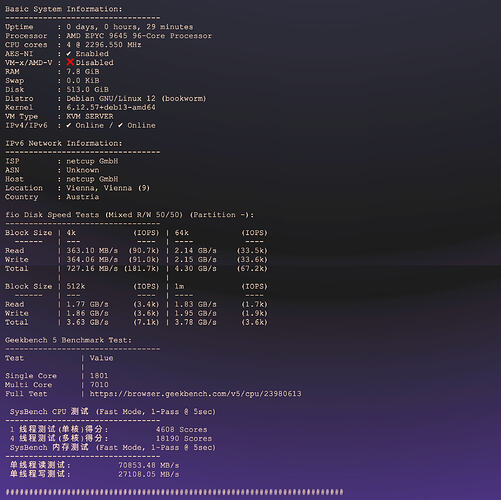Click the red X next to Disabled
The width and height of the screenshot is (501, 500).
(70, 62)
